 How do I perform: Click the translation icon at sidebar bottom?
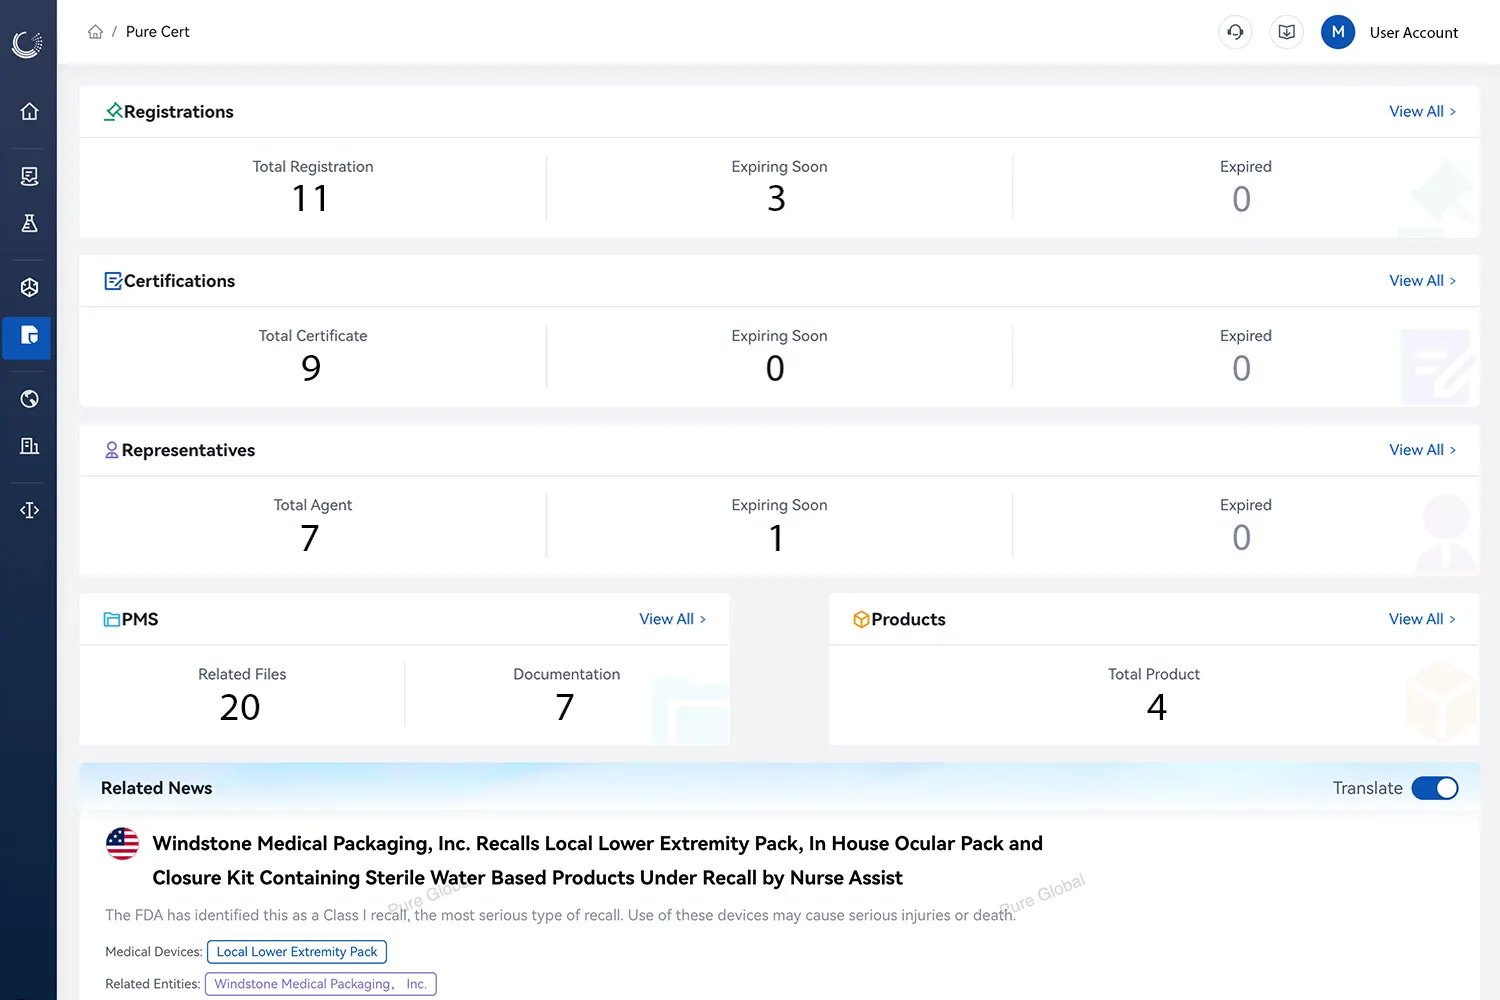tap(27, 510)
